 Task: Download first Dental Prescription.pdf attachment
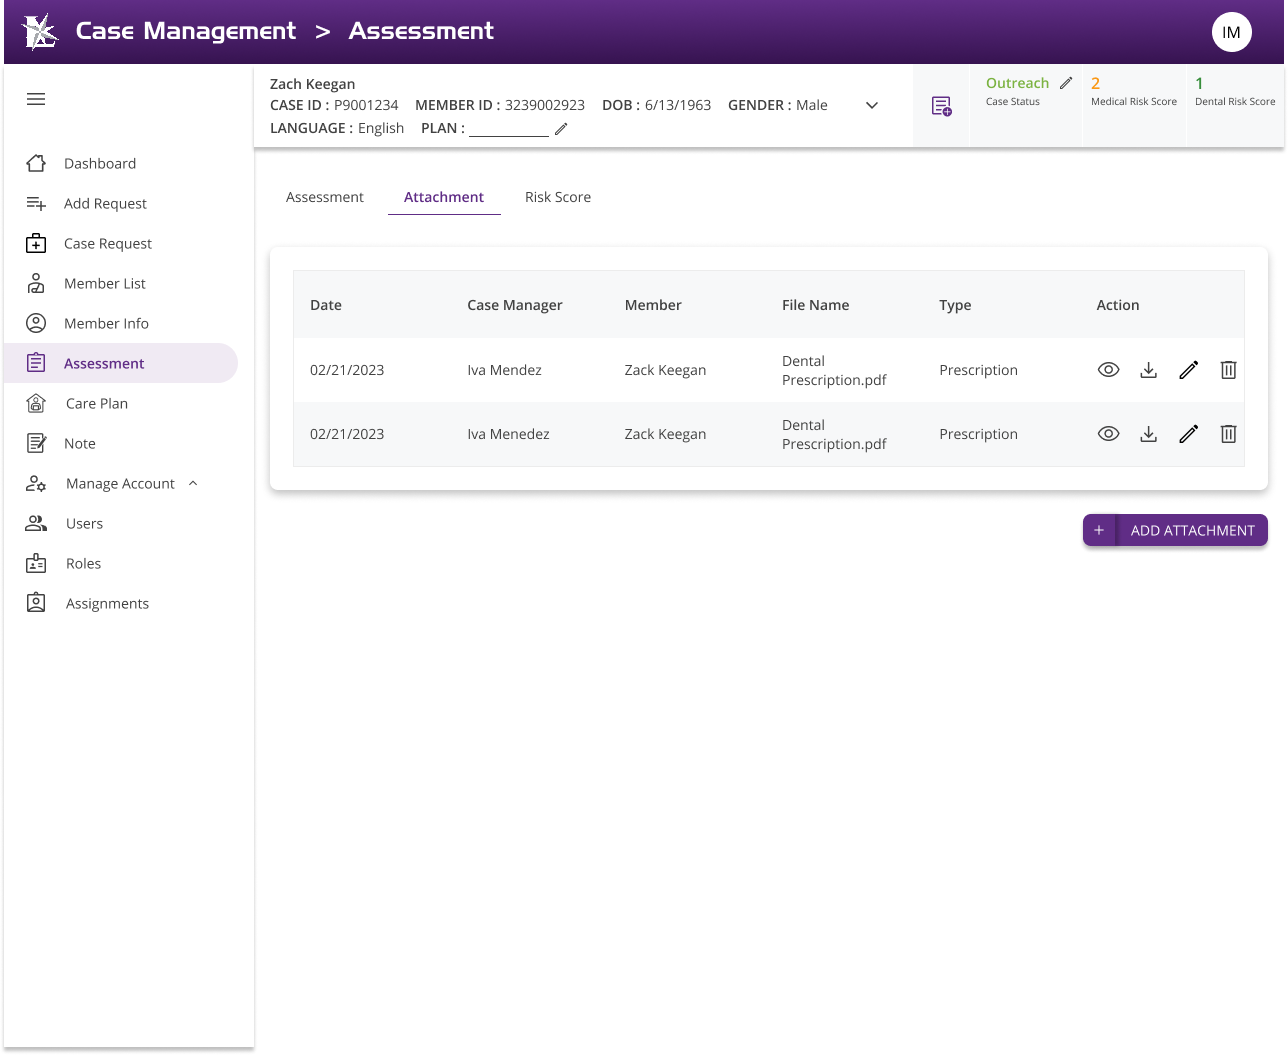(x=1148, y=370)
